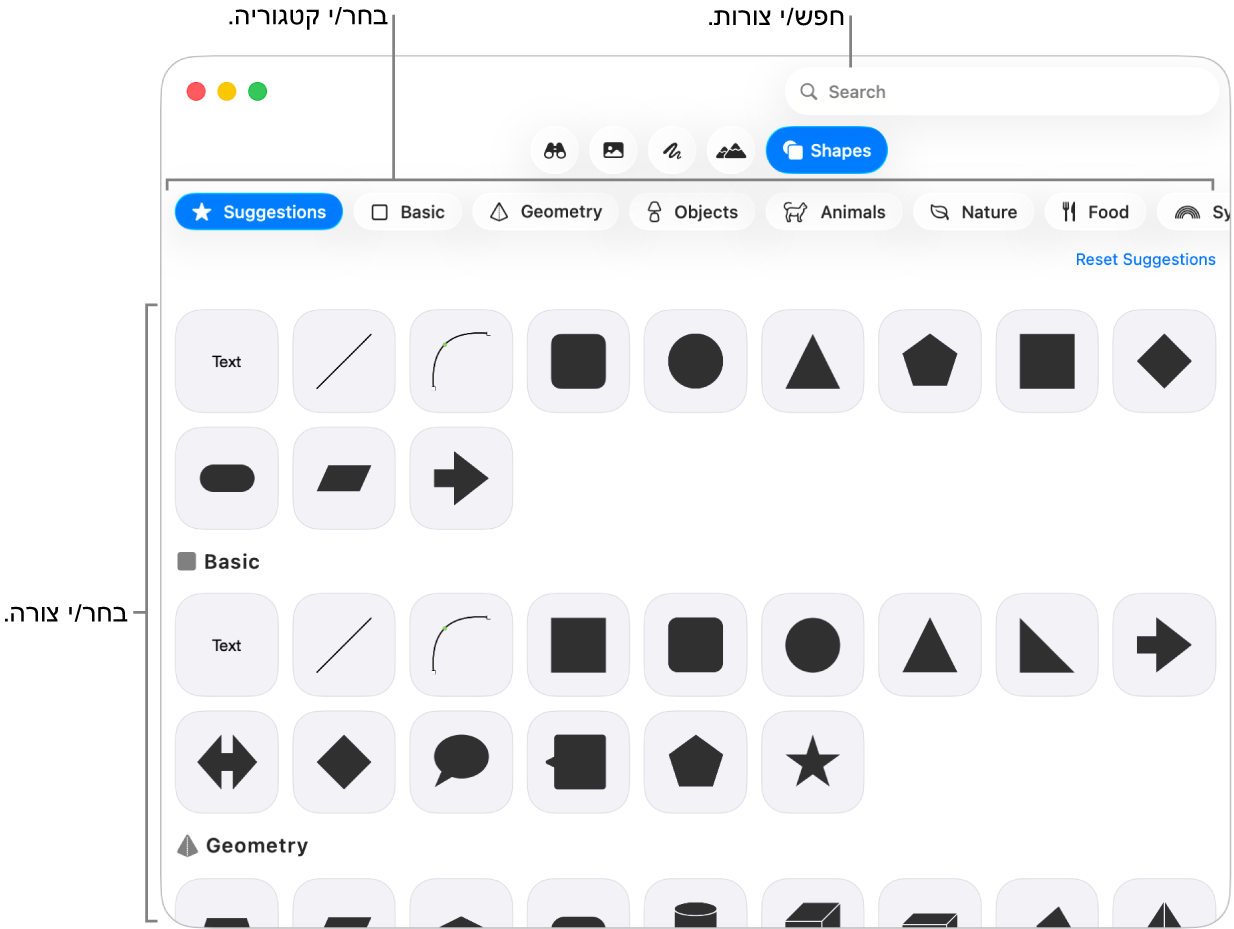This screenshot has width=1234, height=929.
Task: Choose the curved line under Basic heading
Action: (461, 645)
